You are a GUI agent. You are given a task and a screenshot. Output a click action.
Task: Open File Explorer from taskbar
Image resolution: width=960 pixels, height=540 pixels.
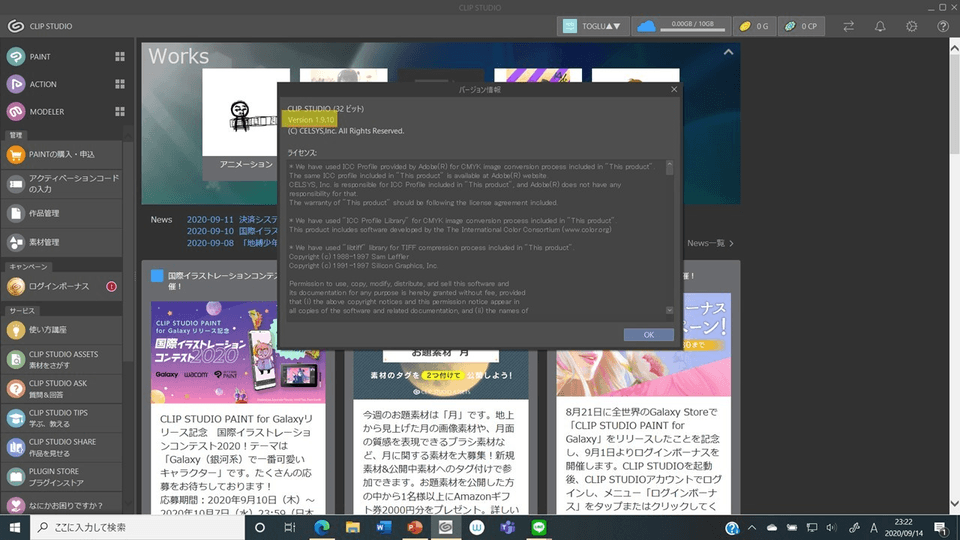353,527
